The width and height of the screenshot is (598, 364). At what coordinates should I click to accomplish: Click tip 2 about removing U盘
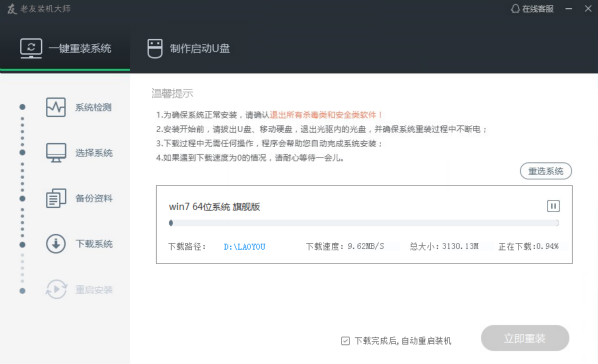[x=322, y=129]
